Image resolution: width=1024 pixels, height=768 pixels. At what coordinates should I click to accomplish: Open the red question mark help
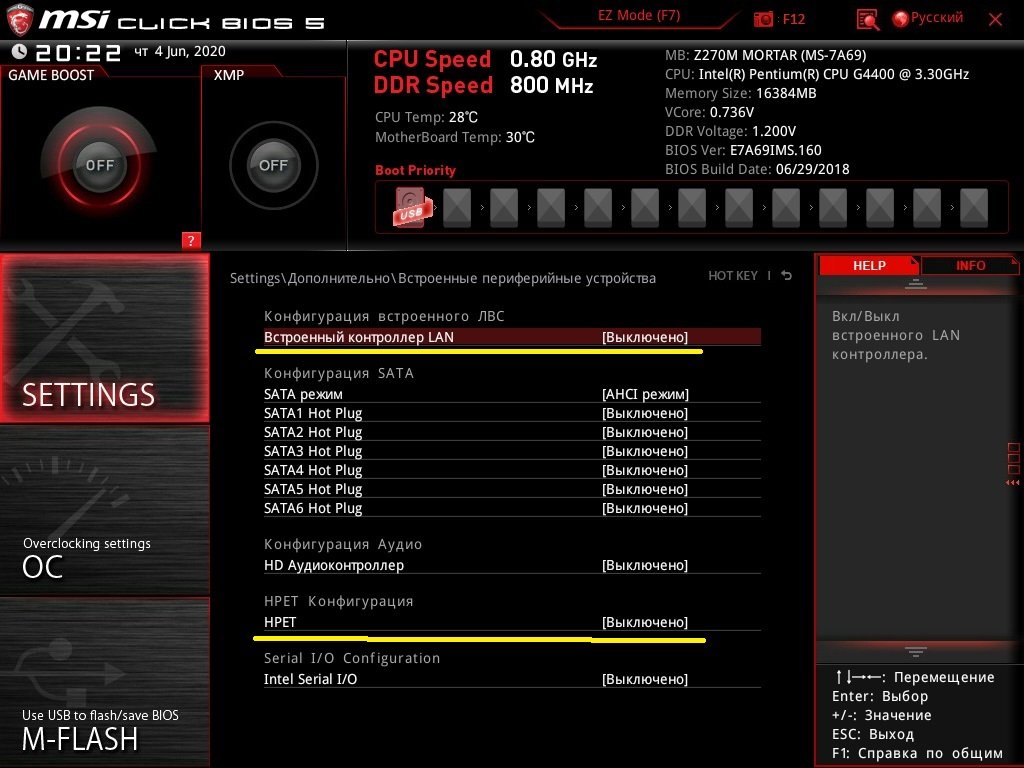click(x=191, y=240)
